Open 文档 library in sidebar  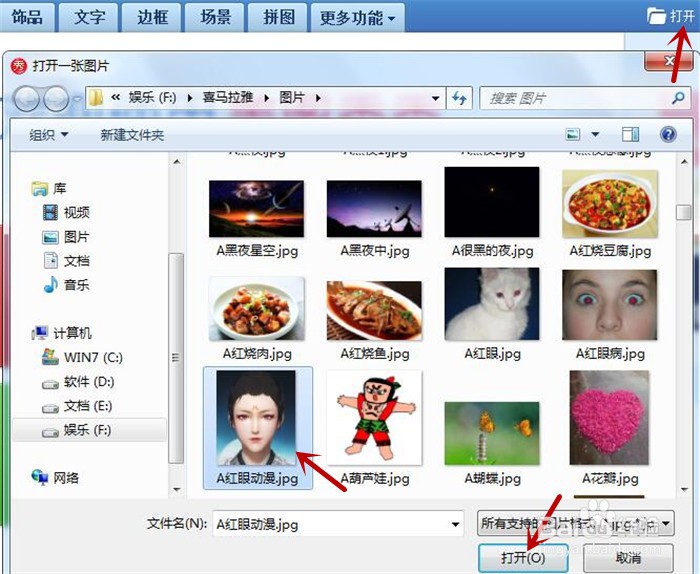[66, 261]
